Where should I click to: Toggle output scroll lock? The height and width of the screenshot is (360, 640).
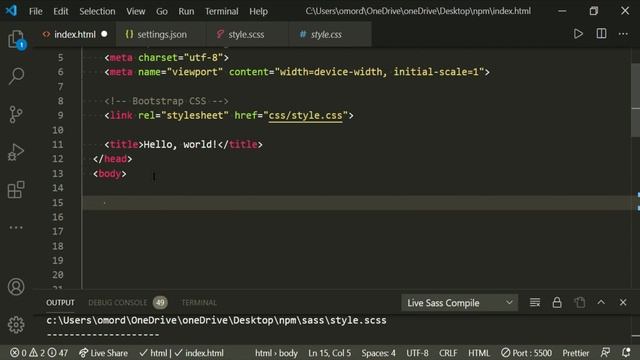click(557, 302)
